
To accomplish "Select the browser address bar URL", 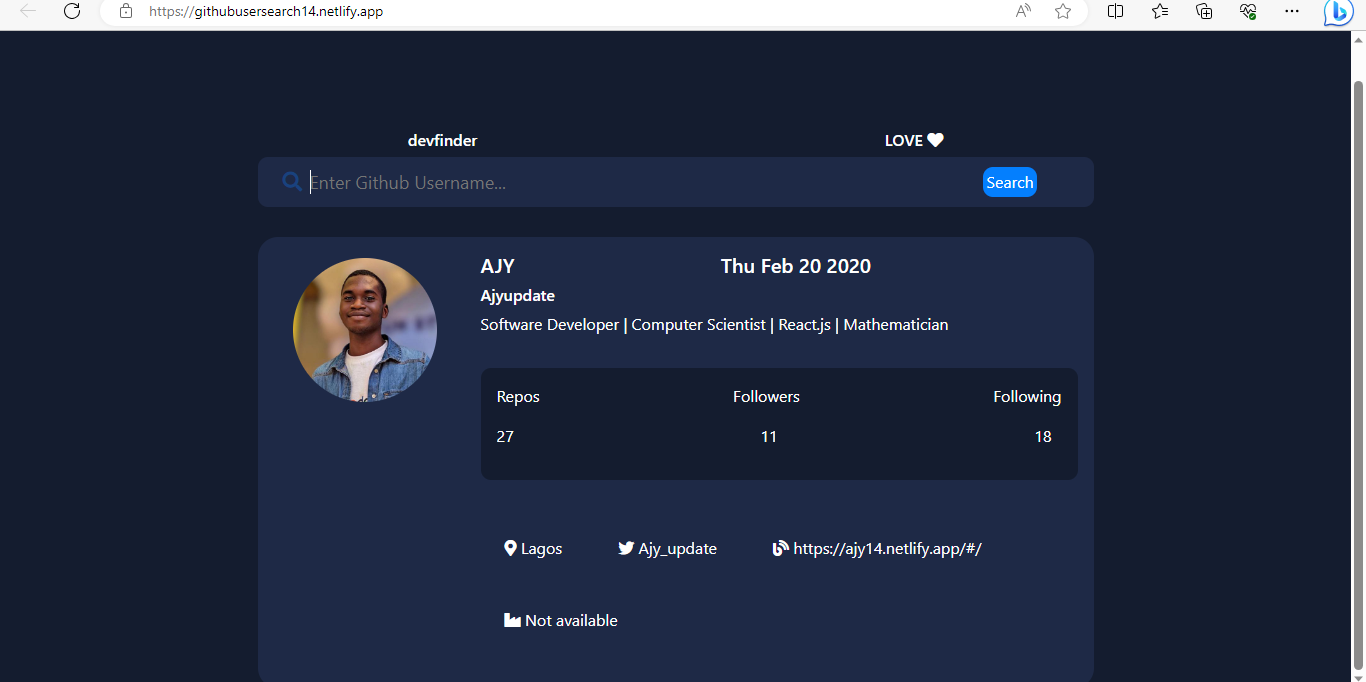I will click(265, 11).
